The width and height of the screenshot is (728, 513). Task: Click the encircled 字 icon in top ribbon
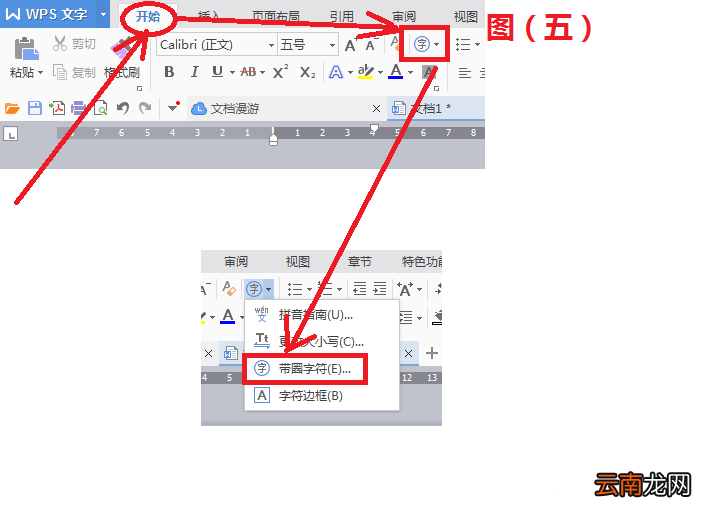[422, 45]
